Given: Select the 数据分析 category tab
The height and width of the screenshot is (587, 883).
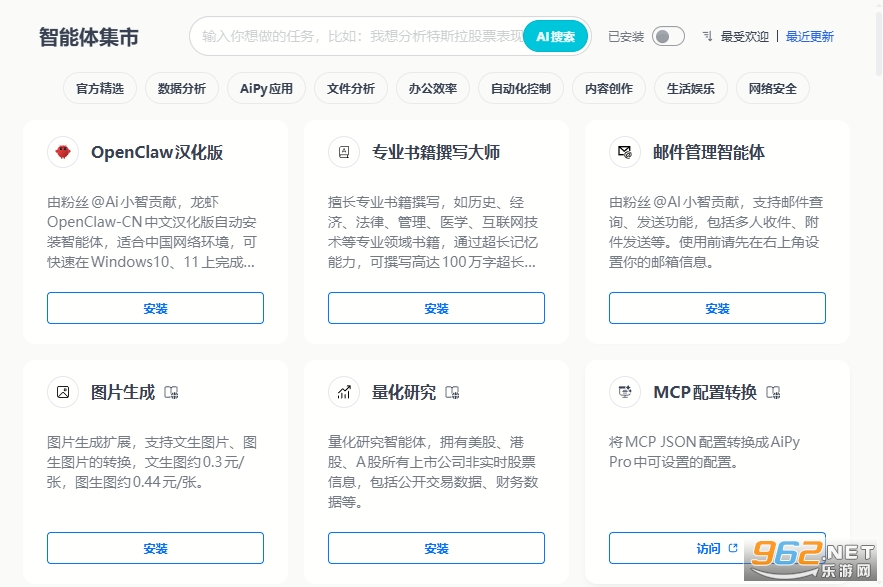Looking at the screenshot, I should click(x=181, y=88).
